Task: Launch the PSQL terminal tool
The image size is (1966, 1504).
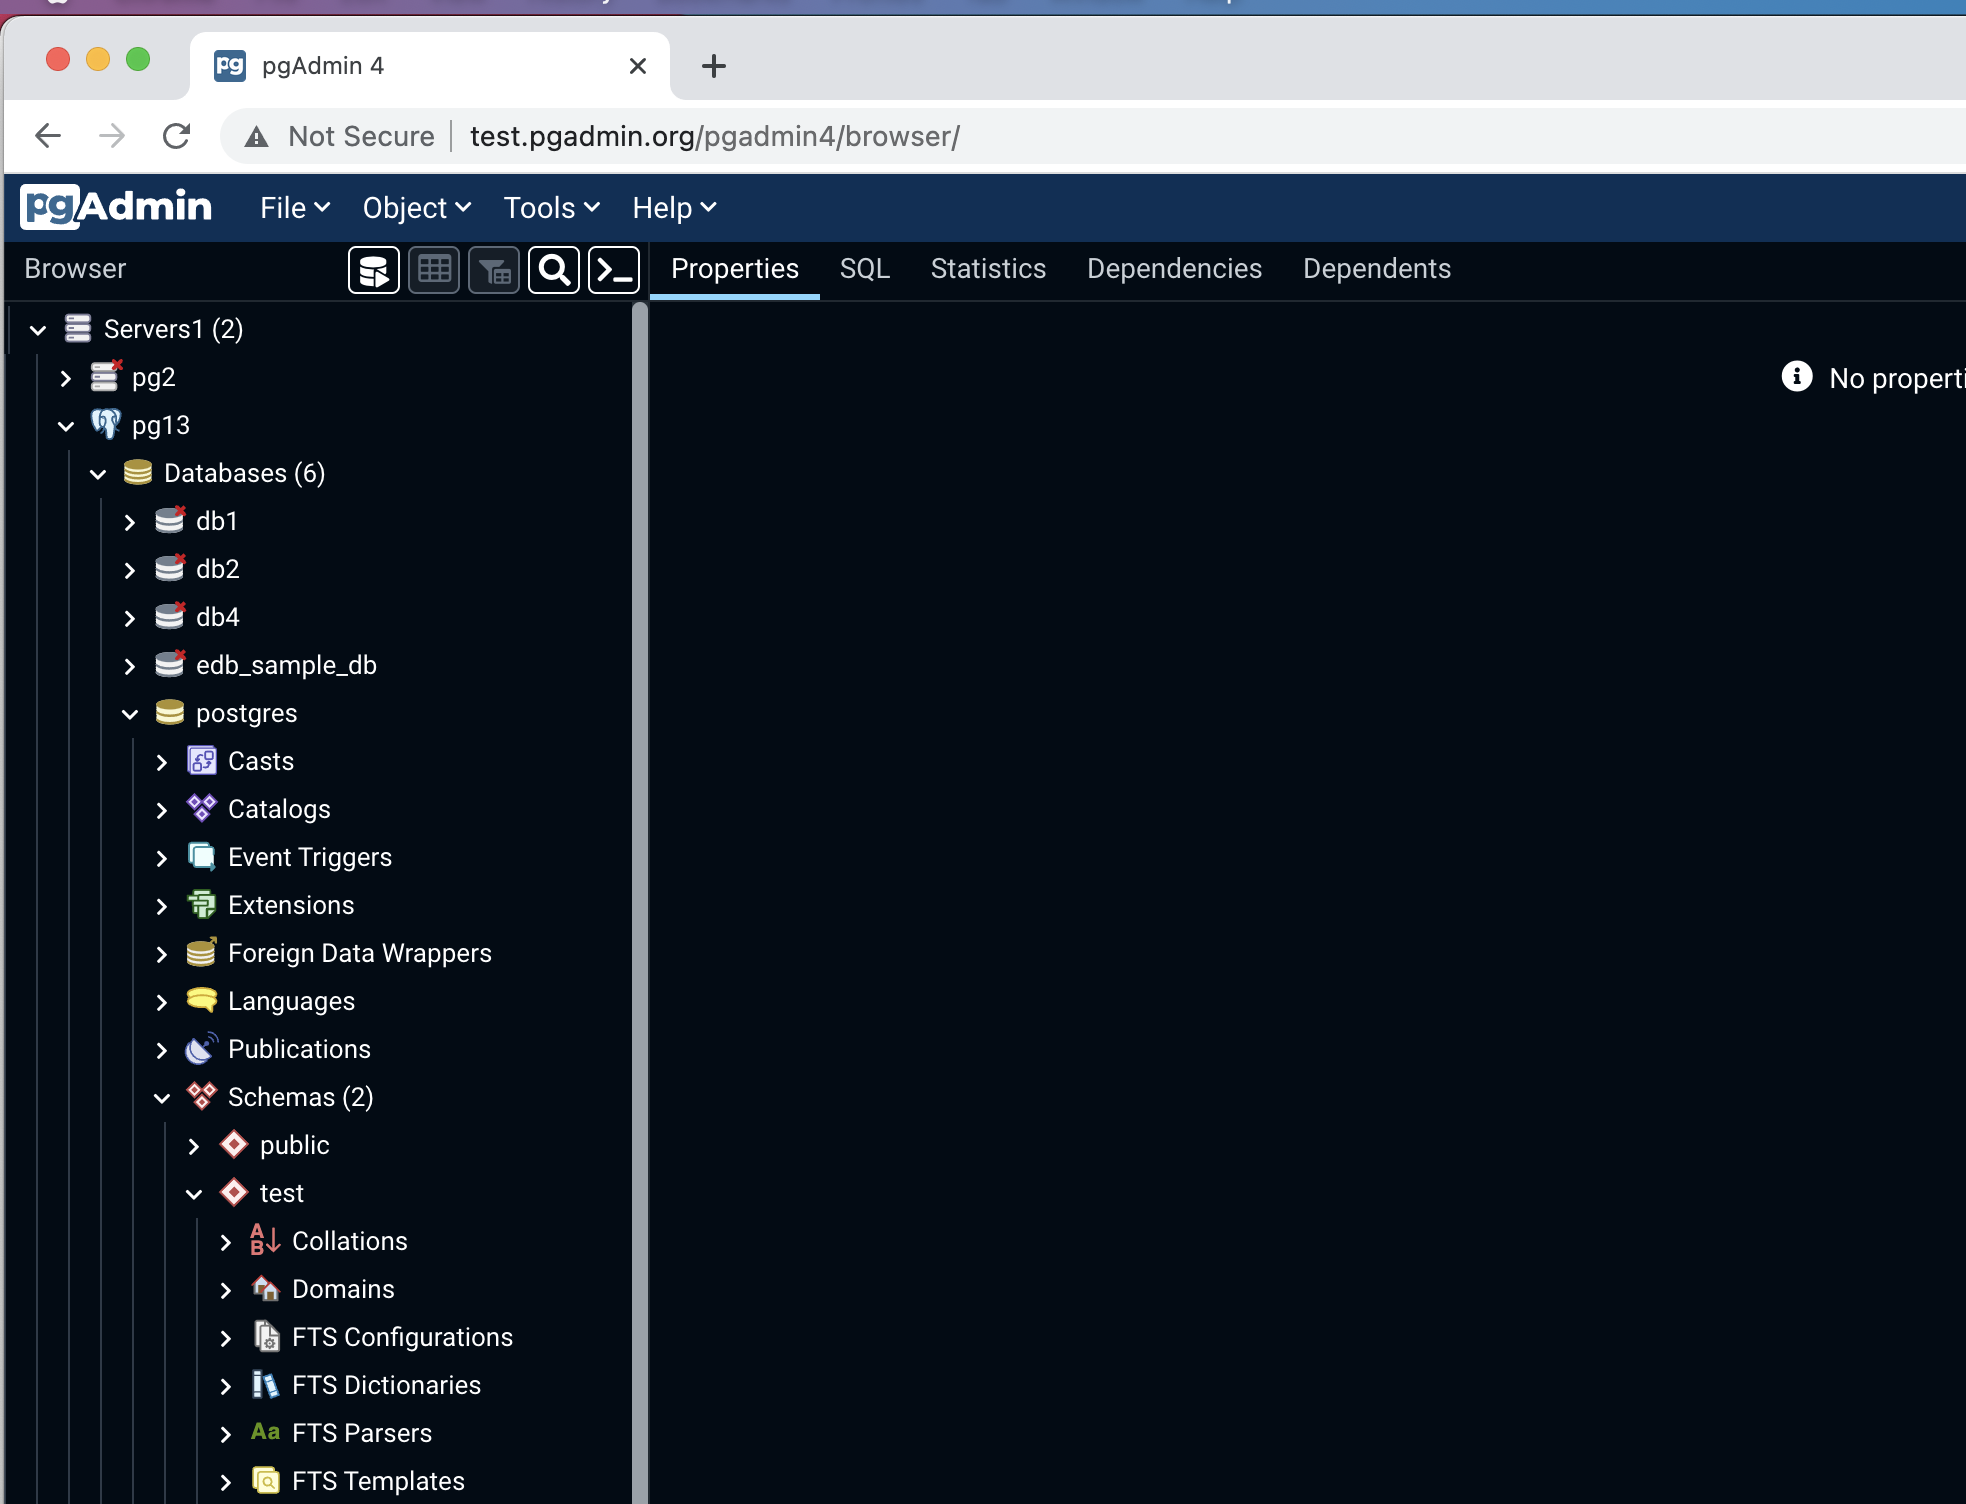Action: tap(613, 269)
